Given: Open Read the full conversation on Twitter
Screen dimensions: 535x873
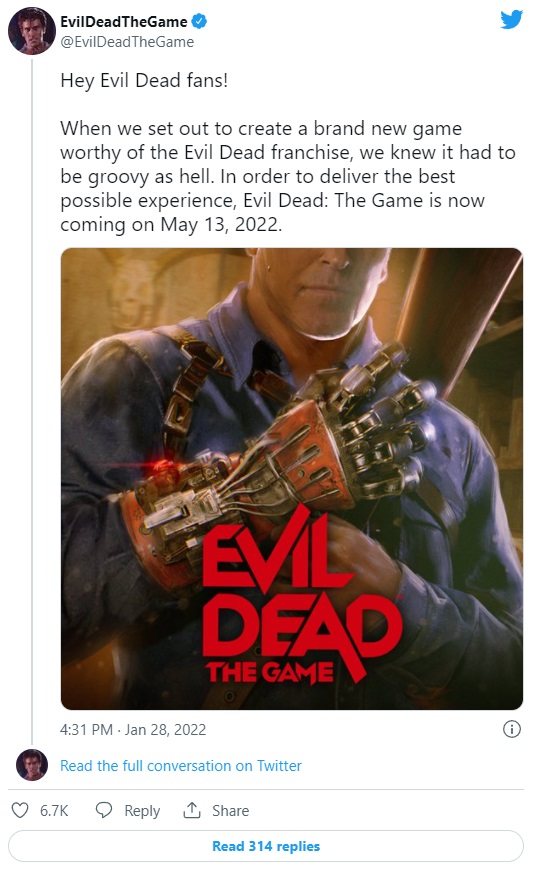Looking at the screenshot, I should (181, 766).
